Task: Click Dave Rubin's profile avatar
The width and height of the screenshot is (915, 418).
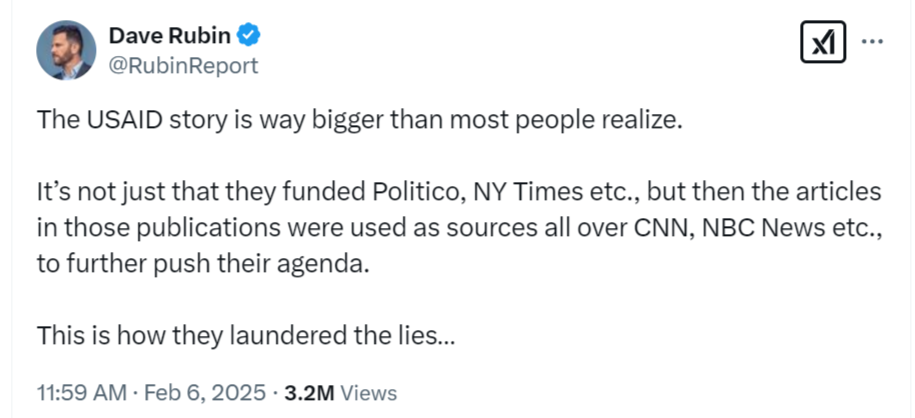Action: 66,49
